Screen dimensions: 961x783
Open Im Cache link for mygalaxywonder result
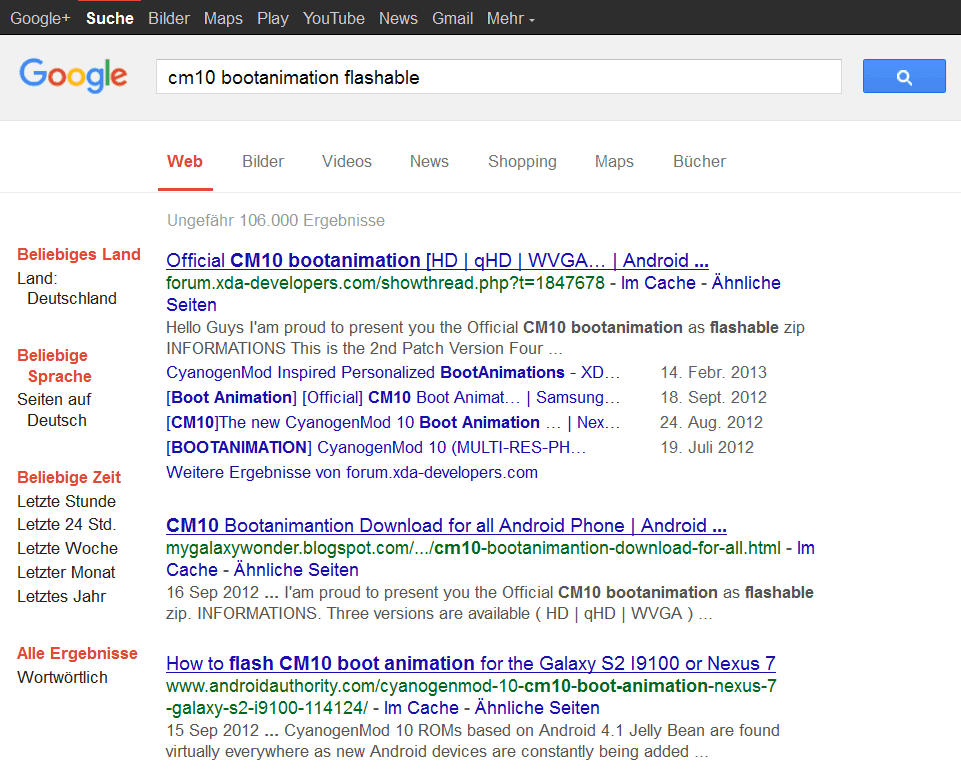[x=490, y=559]
